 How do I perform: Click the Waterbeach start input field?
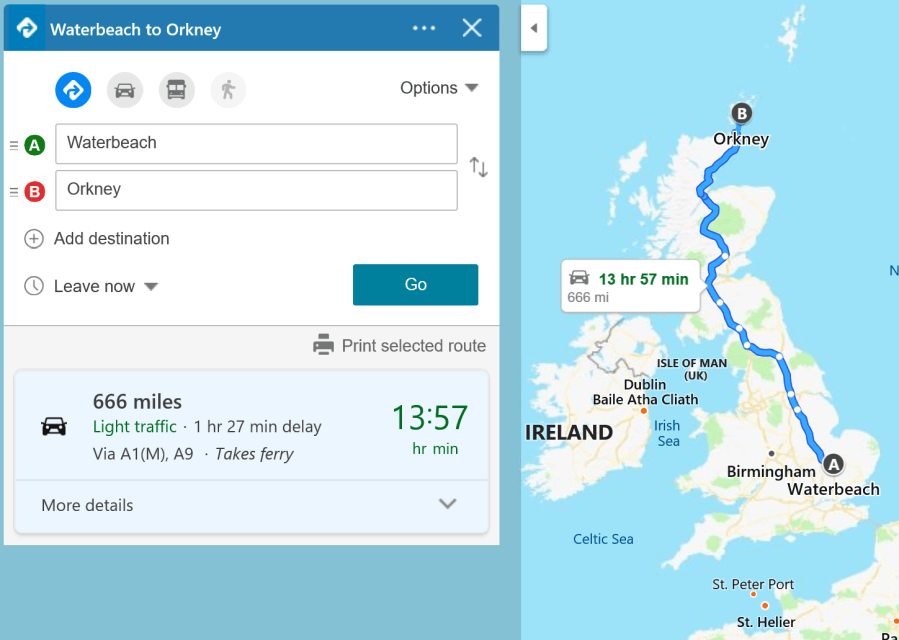pos(256,143)
